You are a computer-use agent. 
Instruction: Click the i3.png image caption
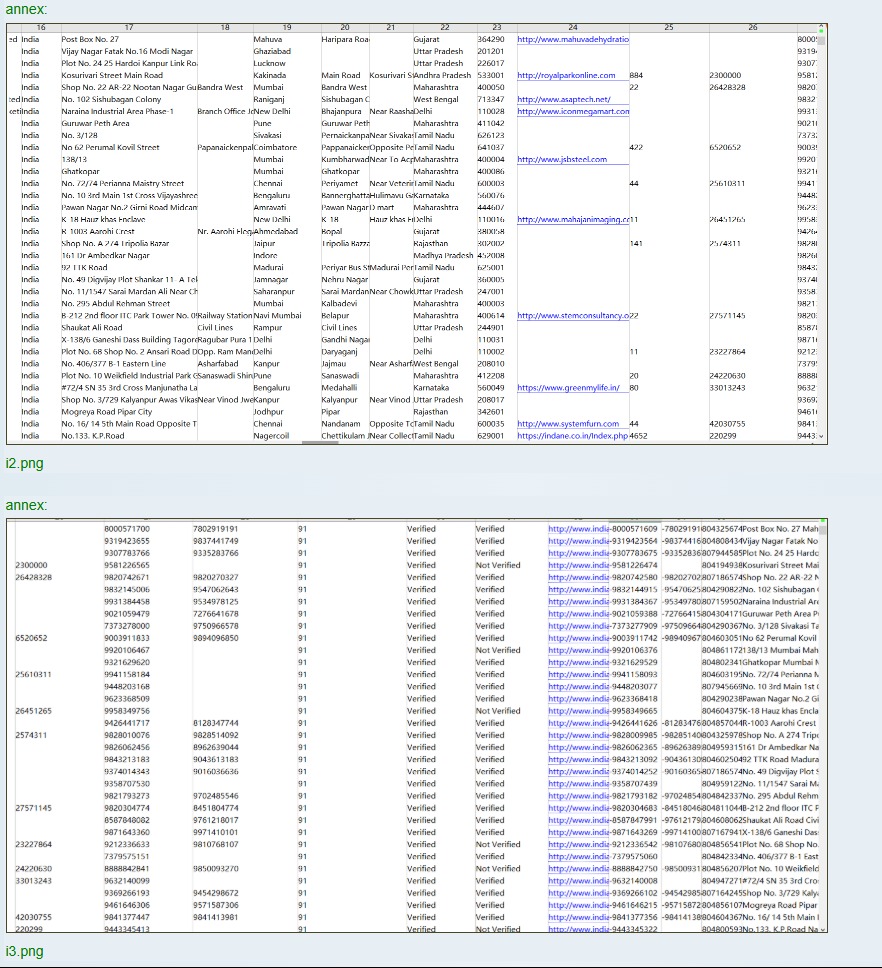pyautogui.click(x=24, y=951)
